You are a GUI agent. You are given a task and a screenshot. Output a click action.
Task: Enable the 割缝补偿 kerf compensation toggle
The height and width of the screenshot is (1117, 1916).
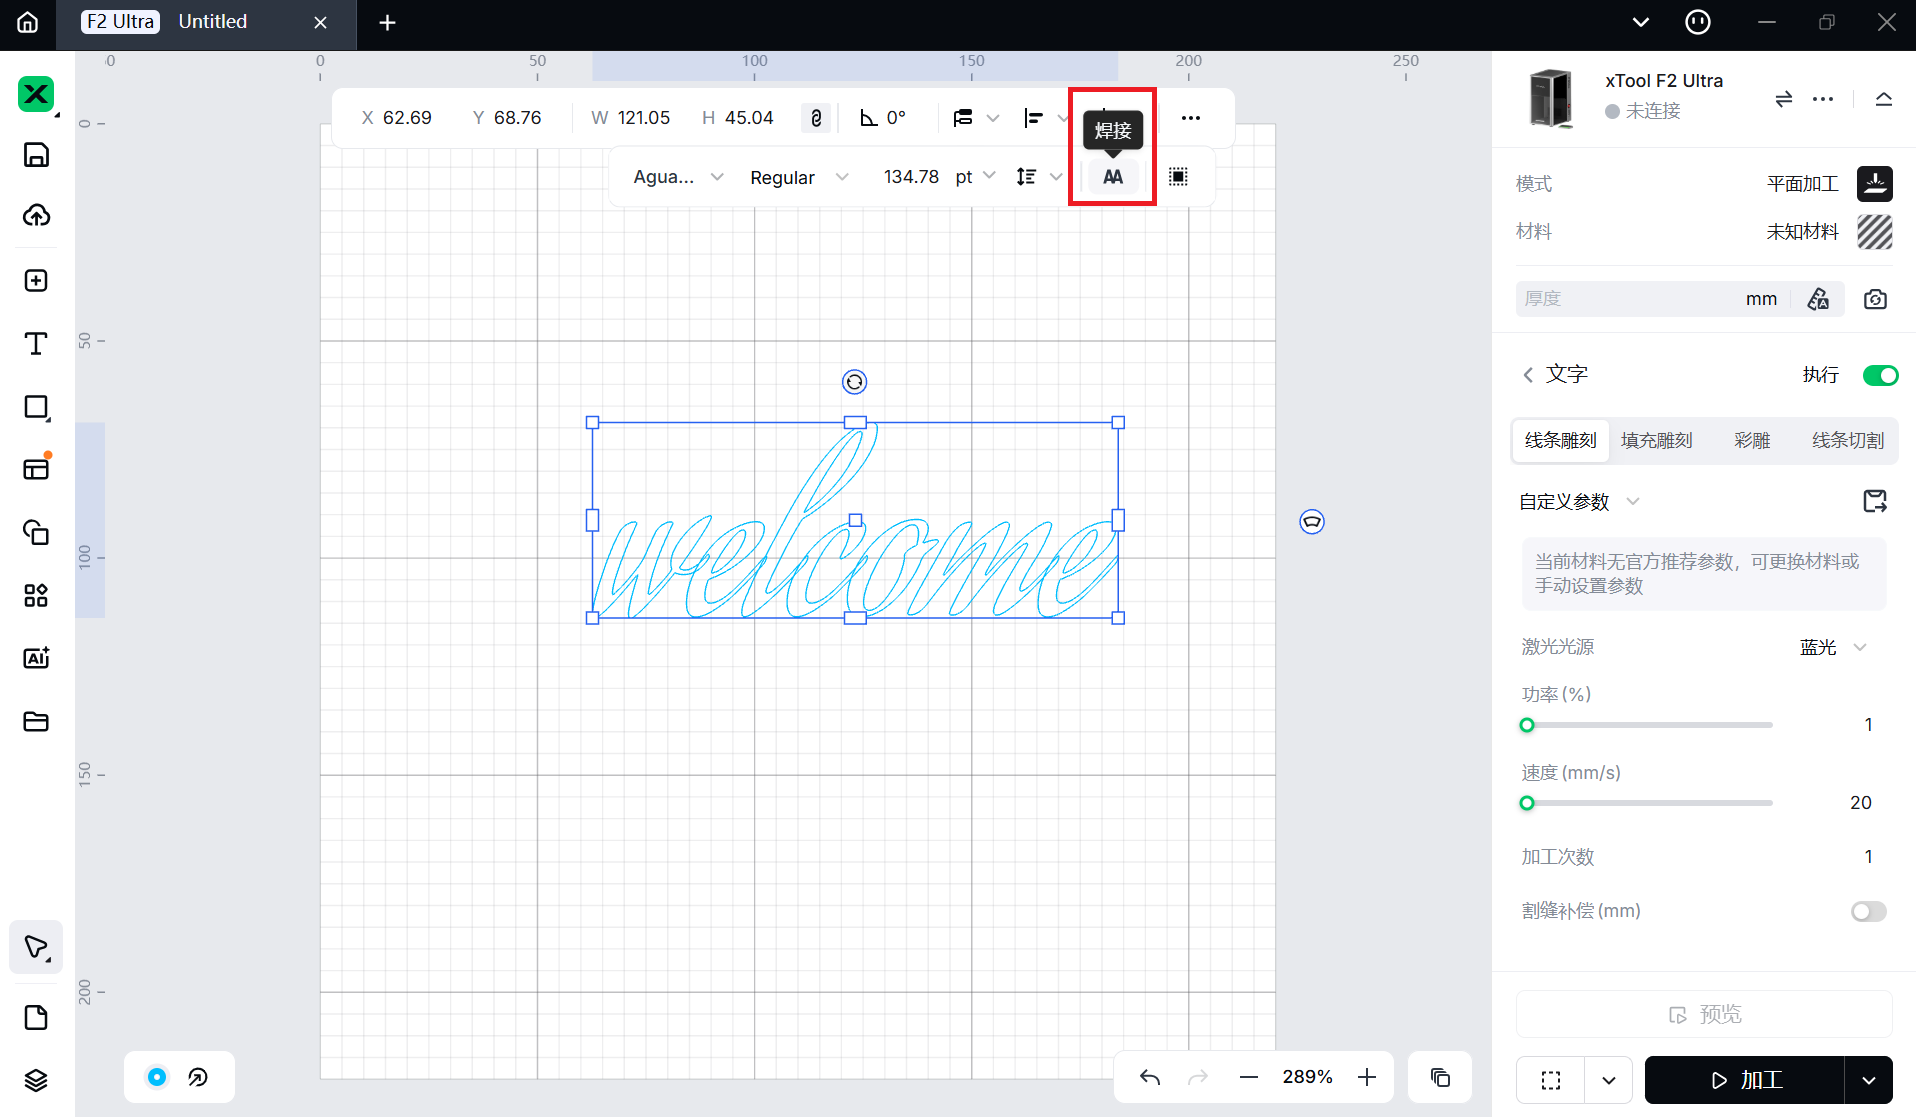click(x=1867, y=911)
